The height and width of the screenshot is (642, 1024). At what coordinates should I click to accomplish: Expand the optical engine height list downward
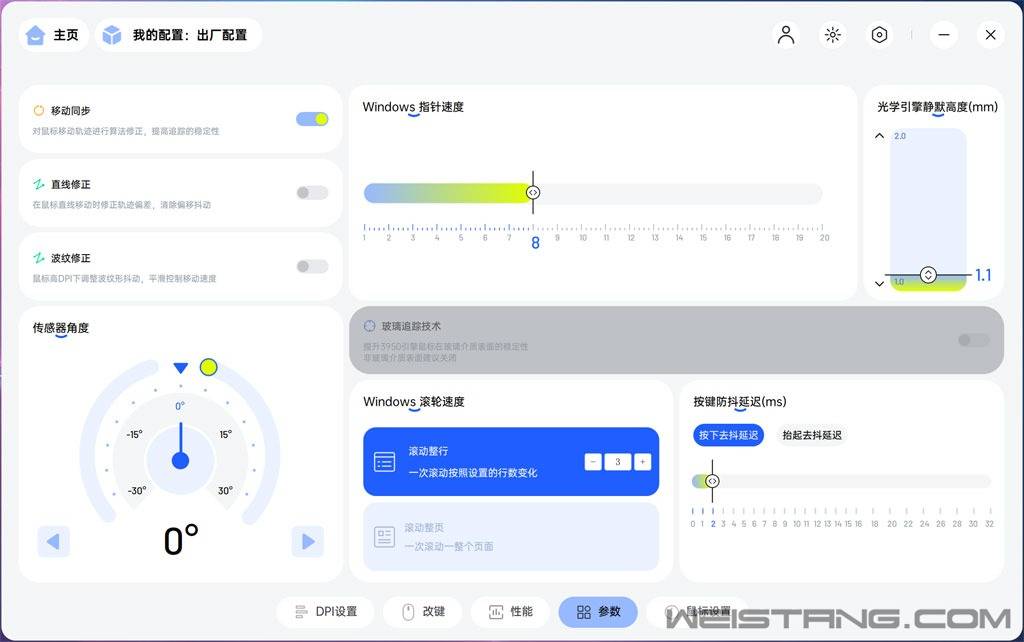click(x=880, y=284)
